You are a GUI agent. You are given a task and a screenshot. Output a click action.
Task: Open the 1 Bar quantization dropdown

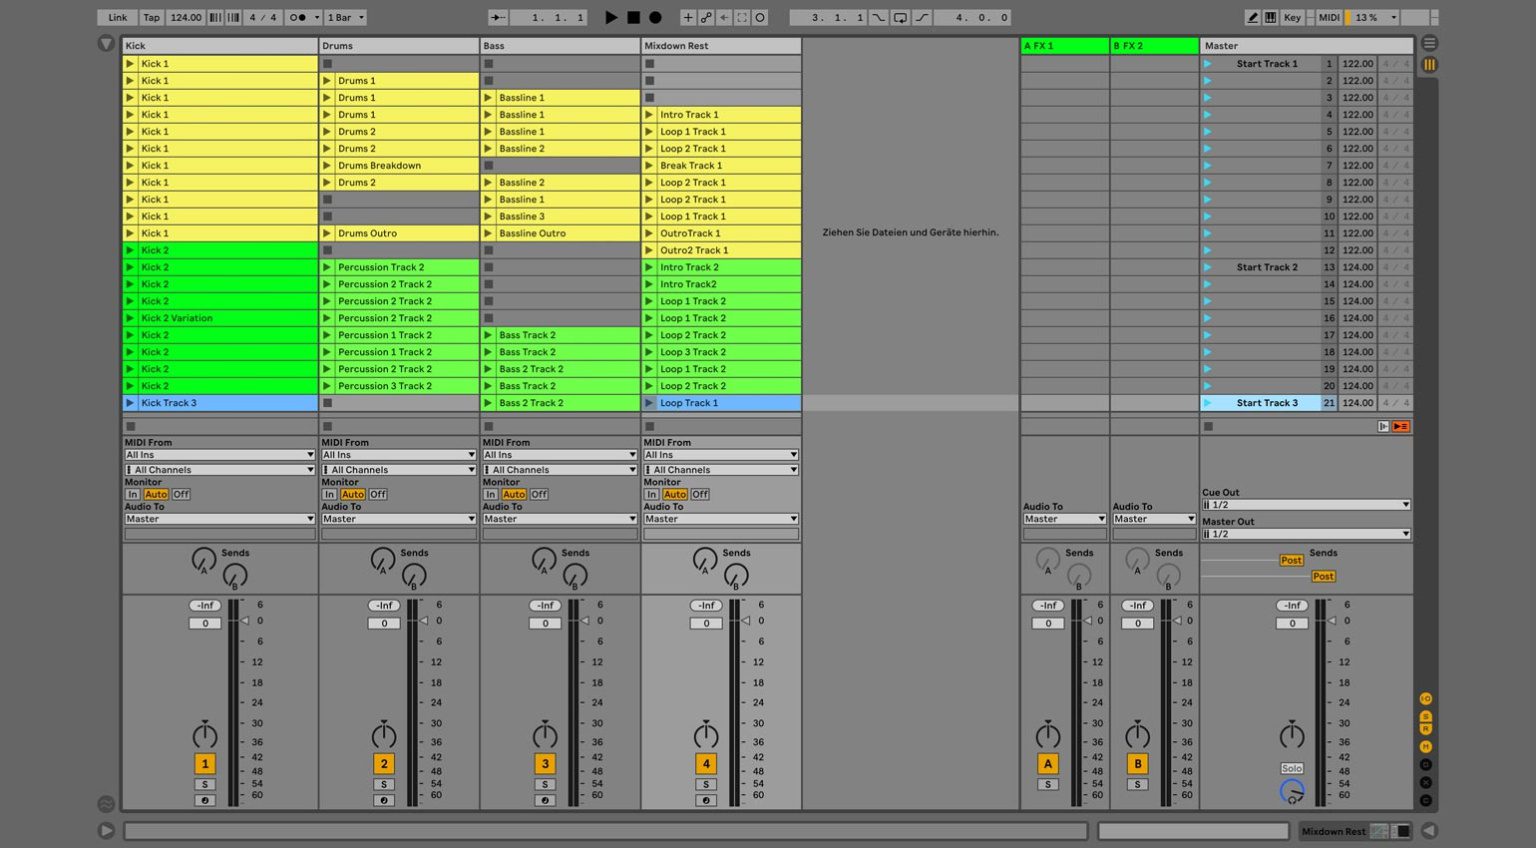346,17
